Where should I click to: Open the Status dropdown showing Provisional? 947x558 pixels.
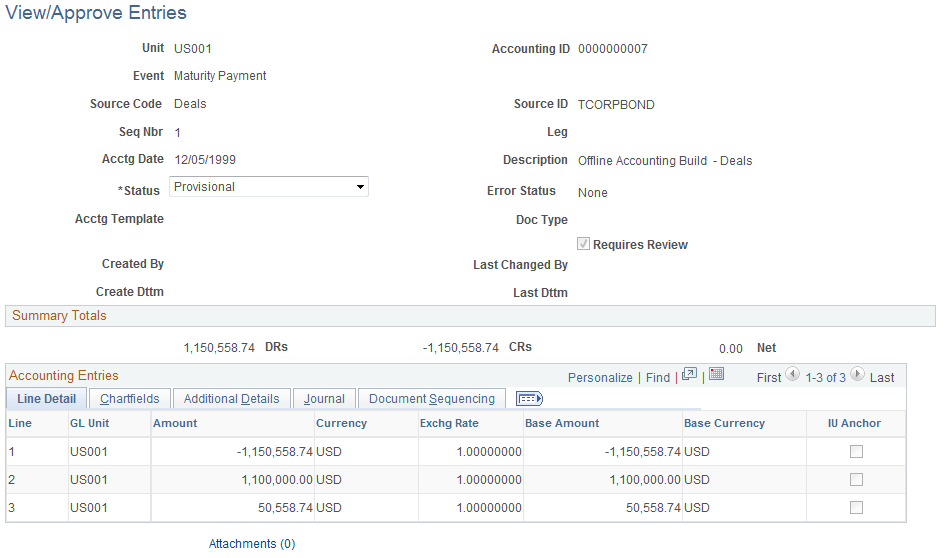(269, 187)
